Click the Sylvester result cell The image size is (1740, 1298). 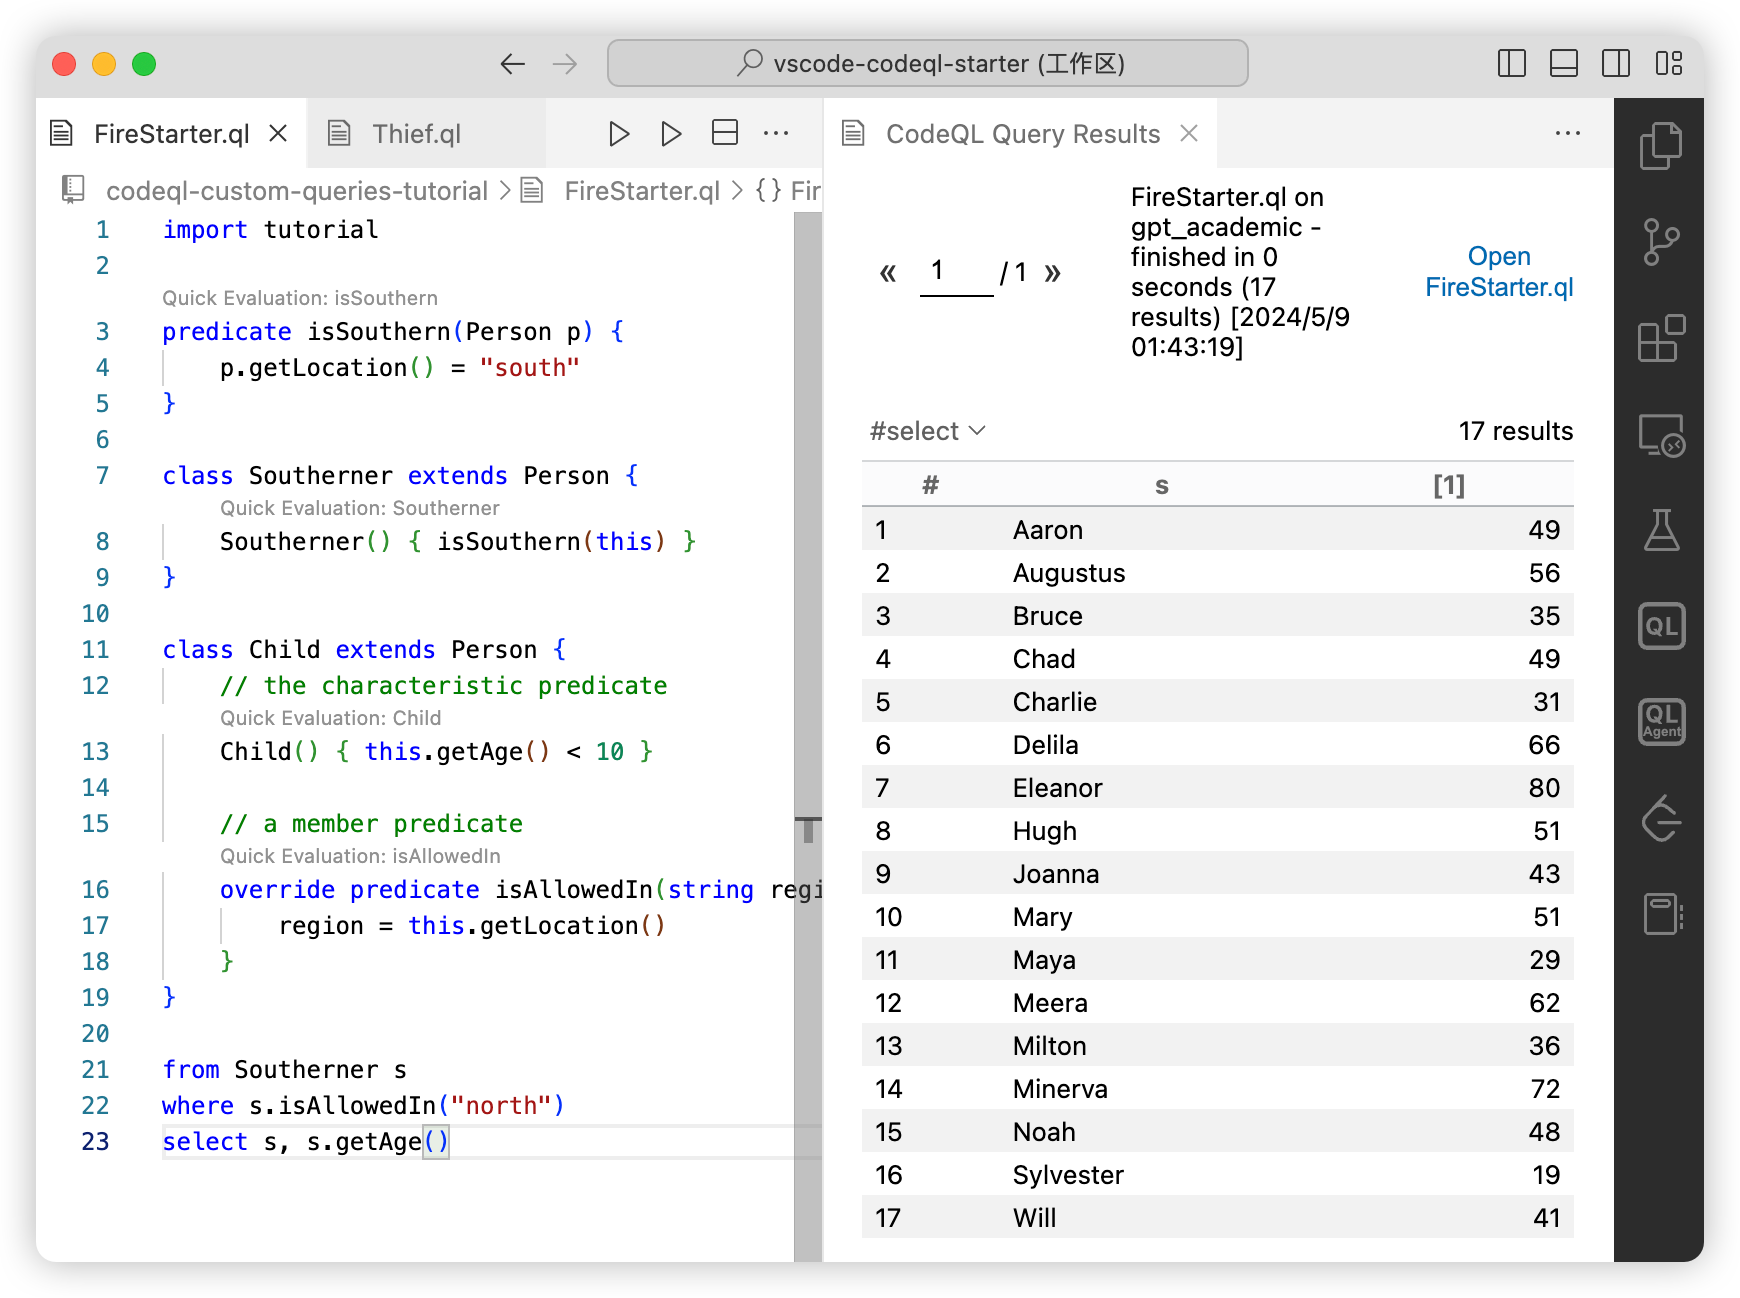(x=1068, y=1175)
